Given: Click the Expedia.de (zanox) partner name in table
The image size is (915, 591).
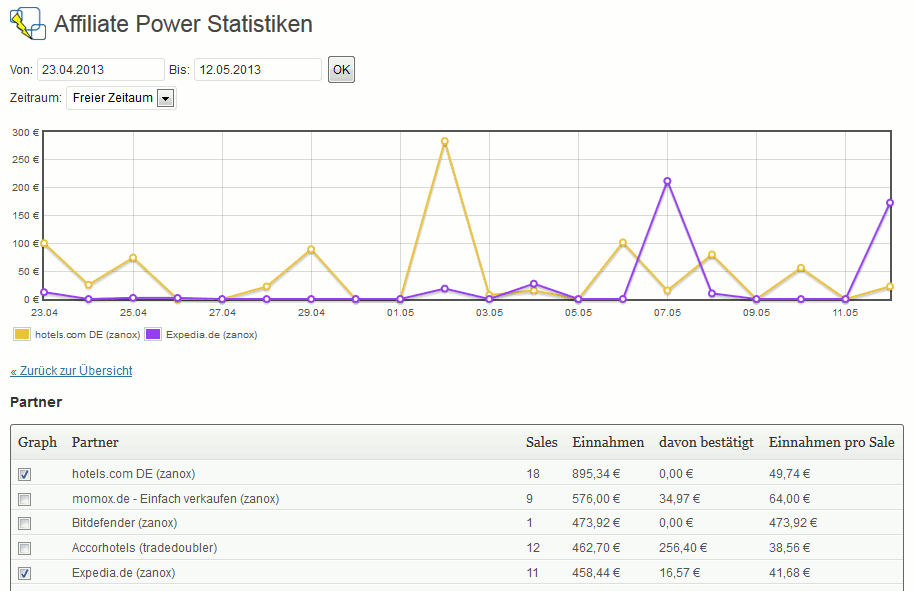Looking at the screenshot, I should coord(123,573).
